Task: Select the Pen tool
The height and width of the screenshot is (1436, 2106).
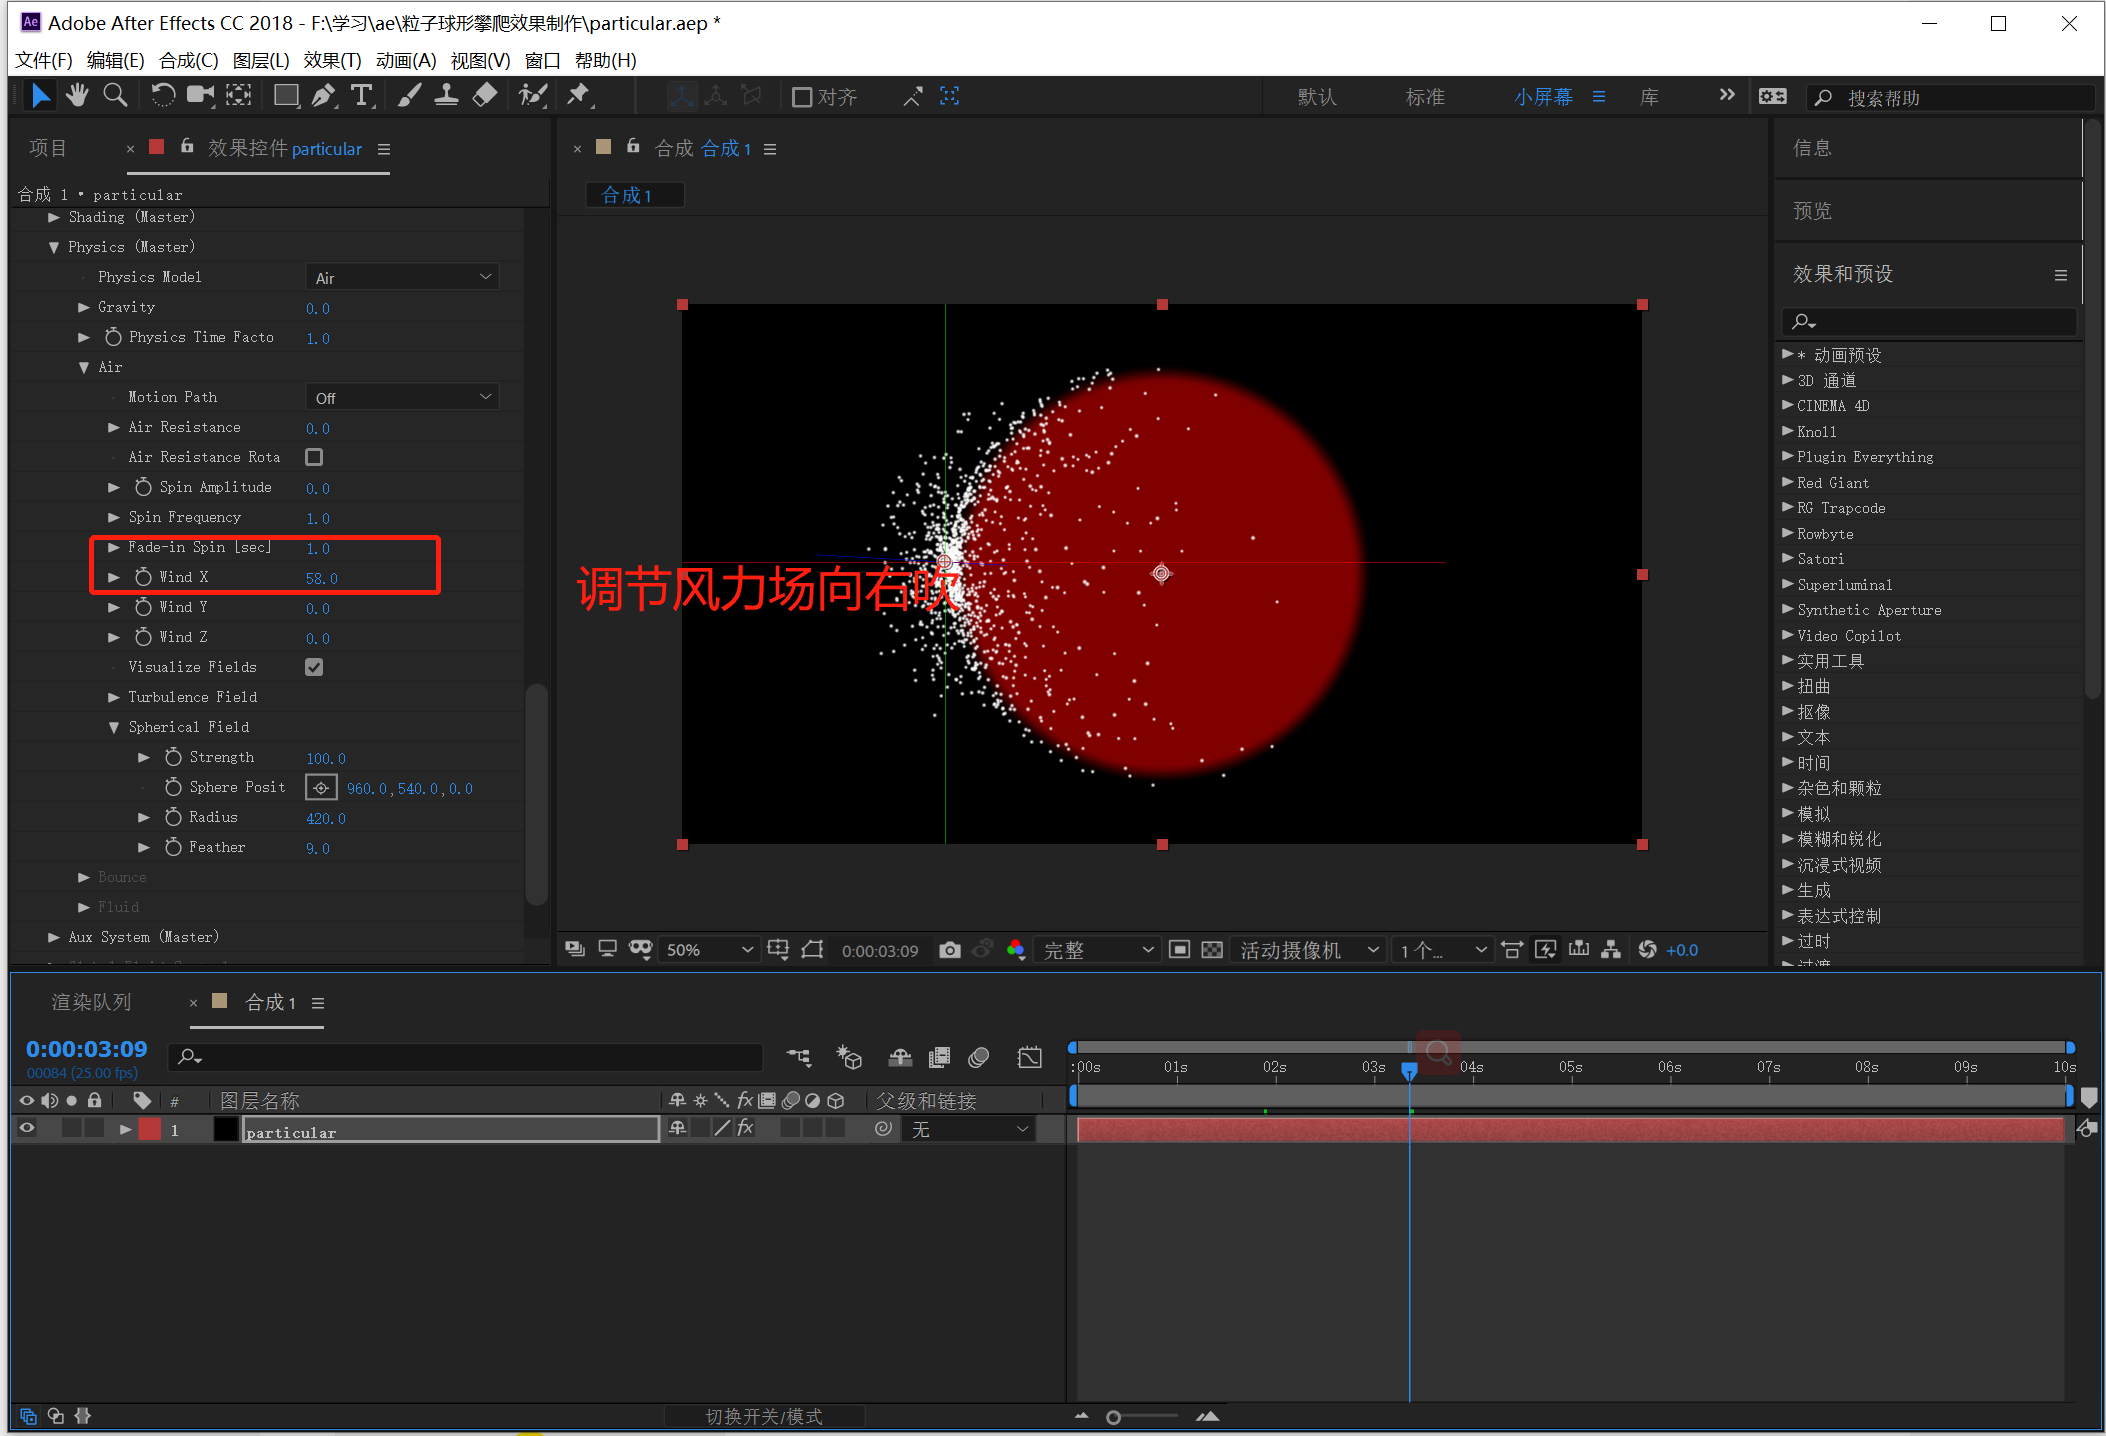Action: point(323,96)
